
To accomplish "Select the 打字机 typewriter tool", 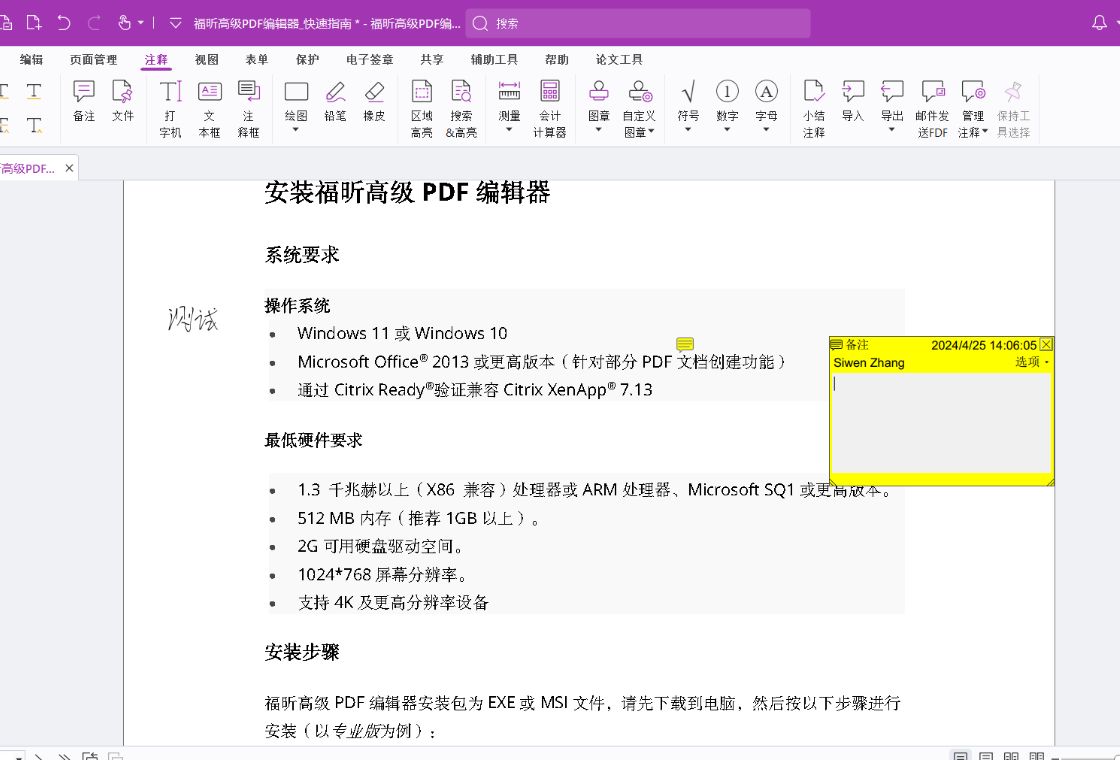I will (170, 109).
